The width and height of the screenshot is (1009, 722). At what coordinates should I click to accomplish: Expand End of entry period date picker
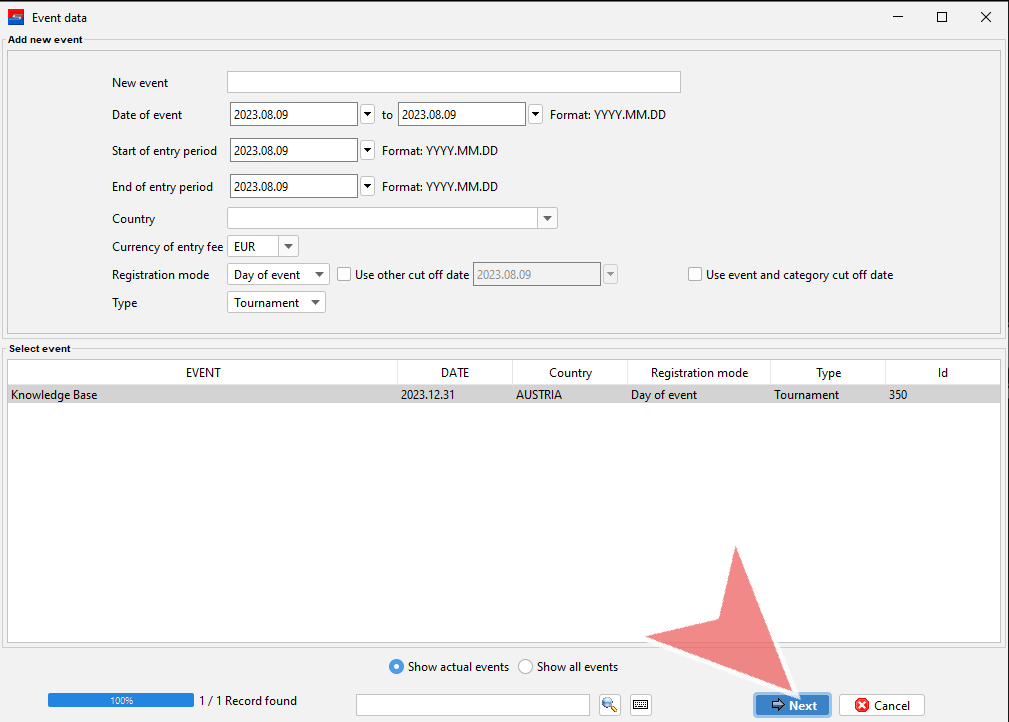pos(367,187)
